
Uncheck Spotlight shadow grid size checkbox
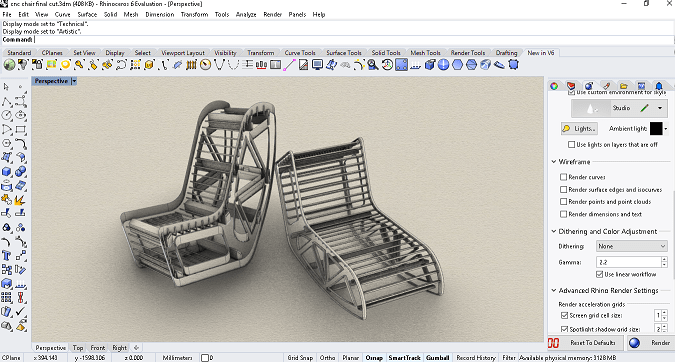click(564, 329)
